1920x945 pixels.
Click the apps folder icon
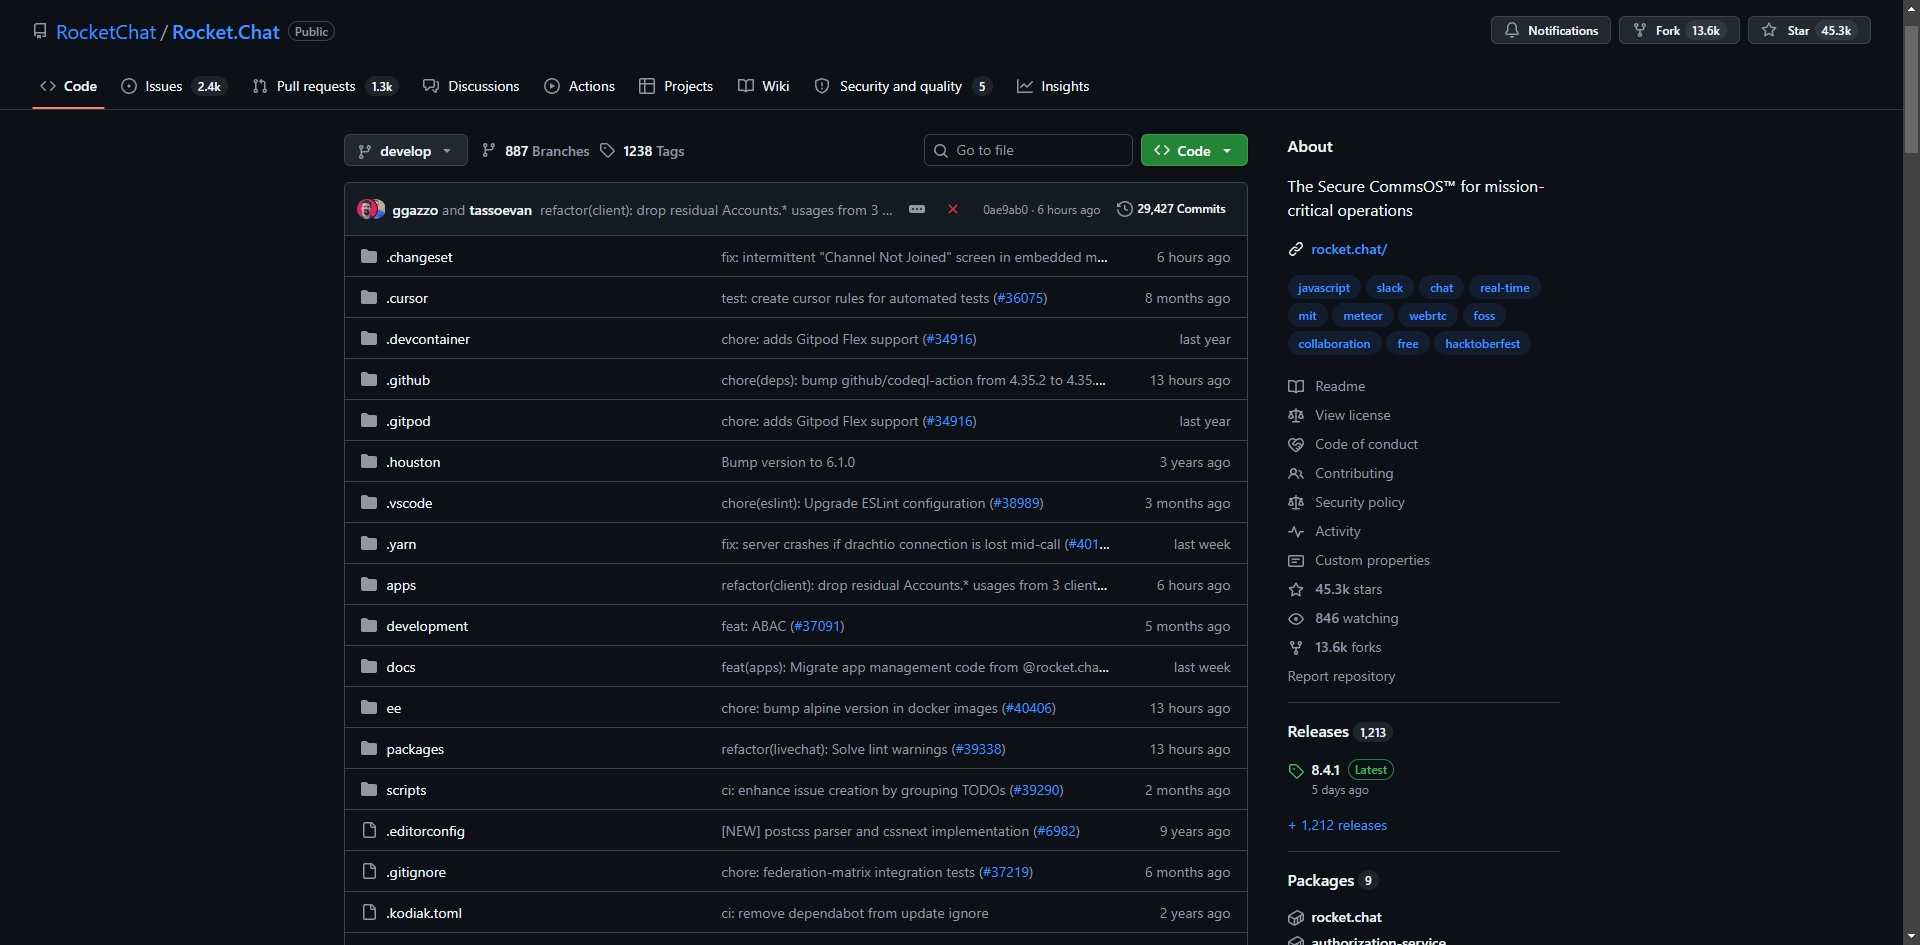coord(369,585)
